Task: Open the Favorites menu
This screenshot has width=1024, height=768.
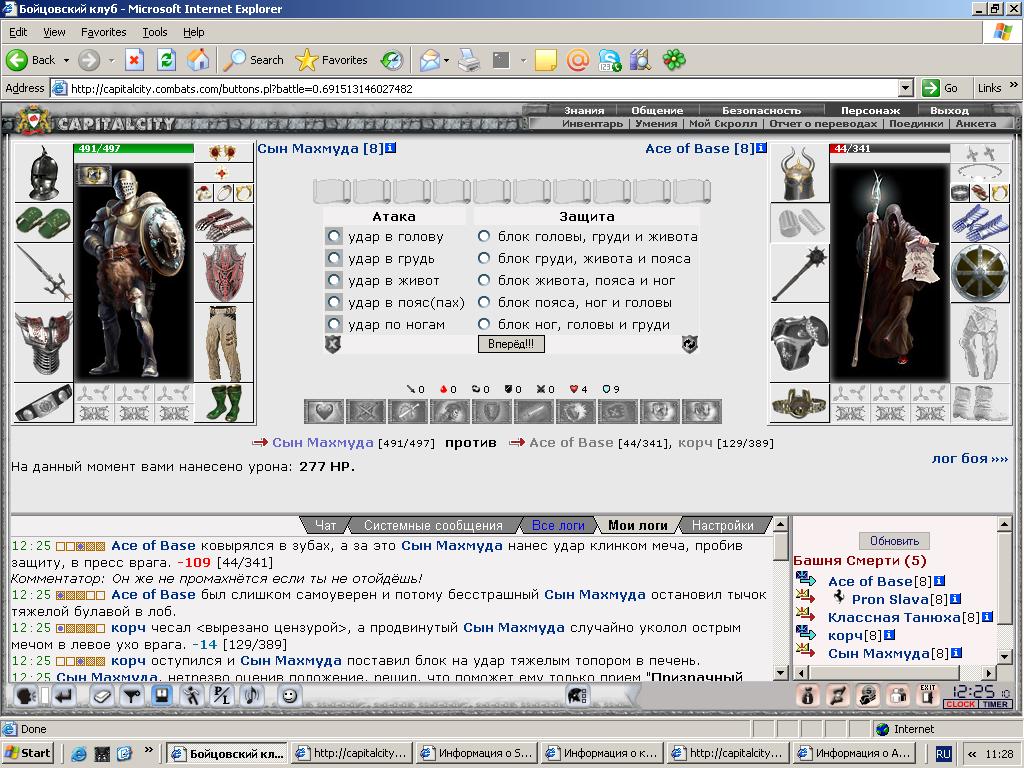Action: (103, 32)
